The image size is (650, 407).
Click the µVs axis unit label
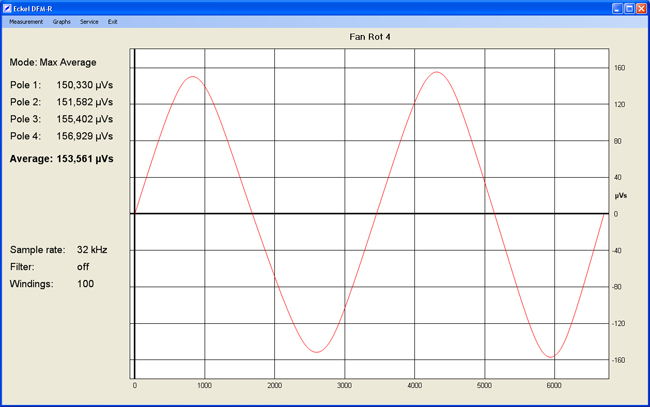click(x=621, y=196)
